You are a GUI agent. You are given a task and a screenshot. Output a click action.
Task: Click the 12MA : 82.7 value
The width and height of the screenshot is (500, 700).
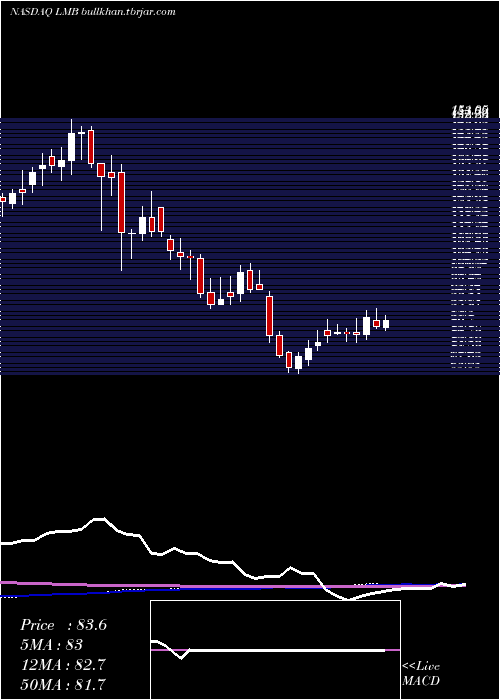pyautogui.click(x=63, y=665)
